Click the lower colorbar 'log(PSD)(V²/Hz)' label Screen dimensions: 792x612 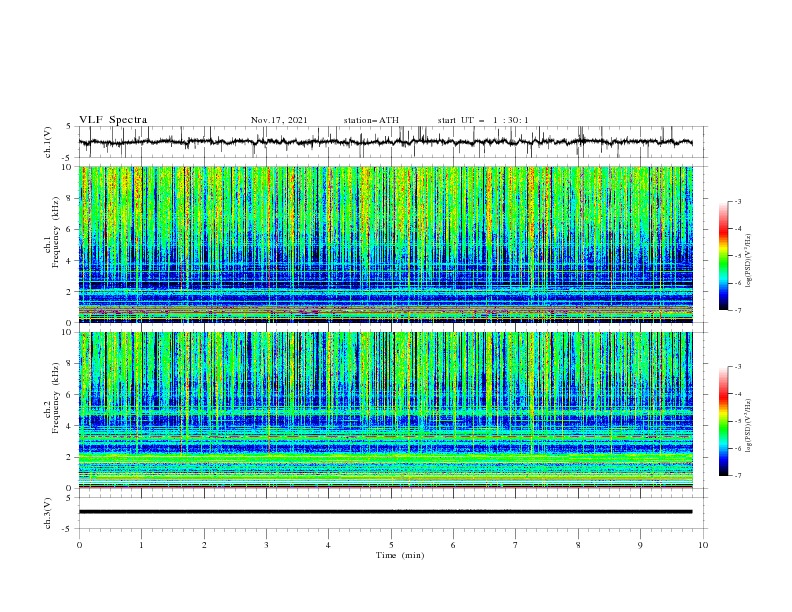[x=748, y=426]
